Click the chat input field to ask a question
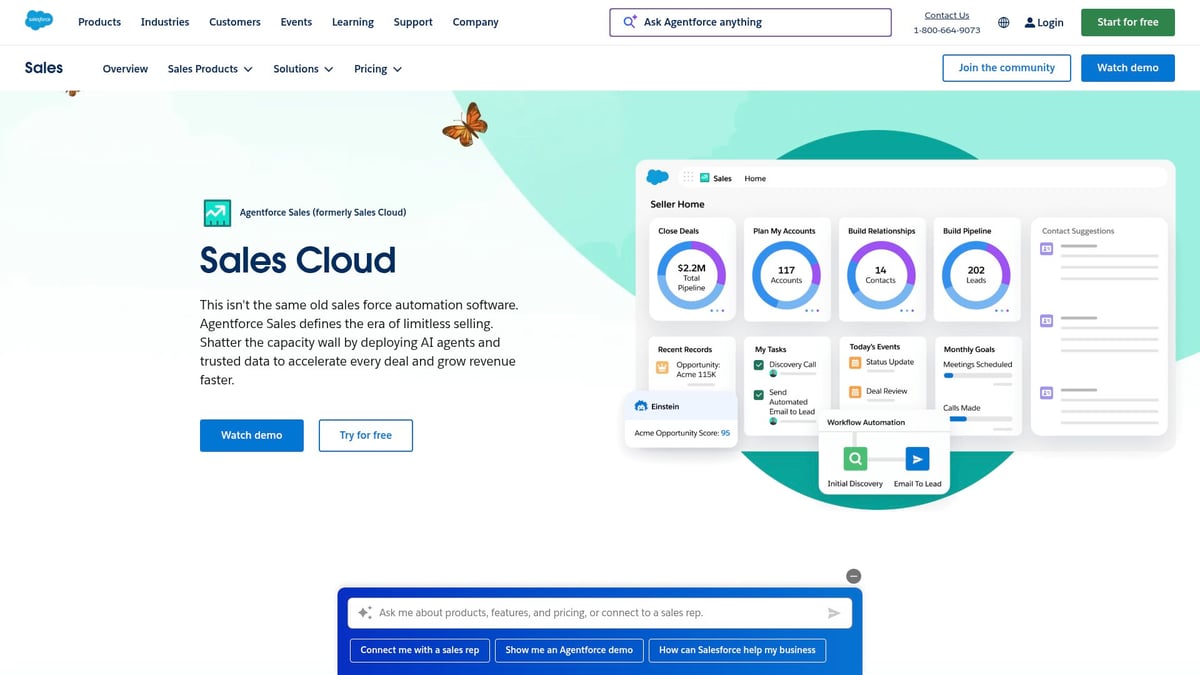Image resolution: width=1200 pixels, height=675 pixels. 600,612
